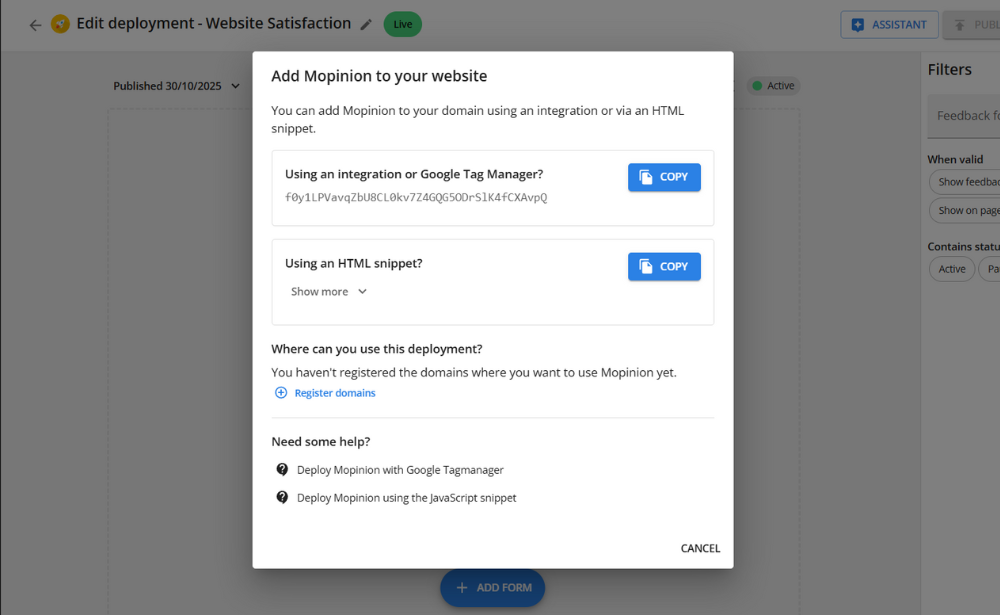Follow the Register domains link

[x=334, y=392]
